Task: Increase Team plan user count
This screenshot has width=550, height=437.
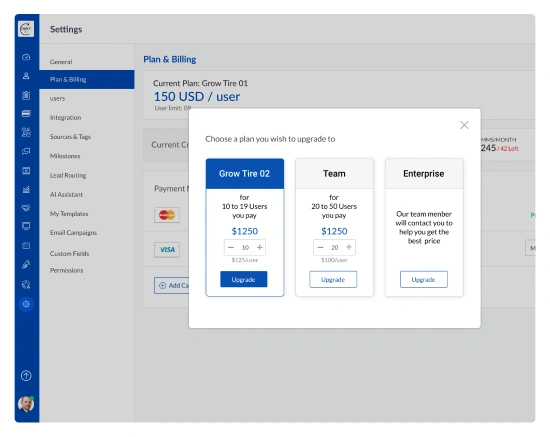Action: click(349, 247)
